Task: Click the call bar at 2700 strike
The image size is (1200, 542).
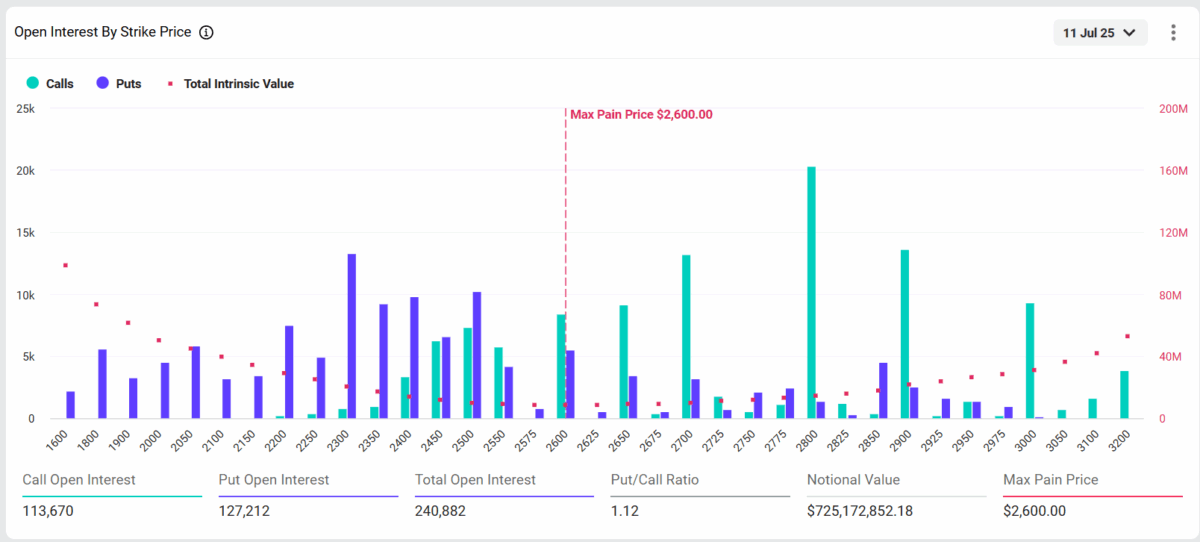Action: coord(686,336)
